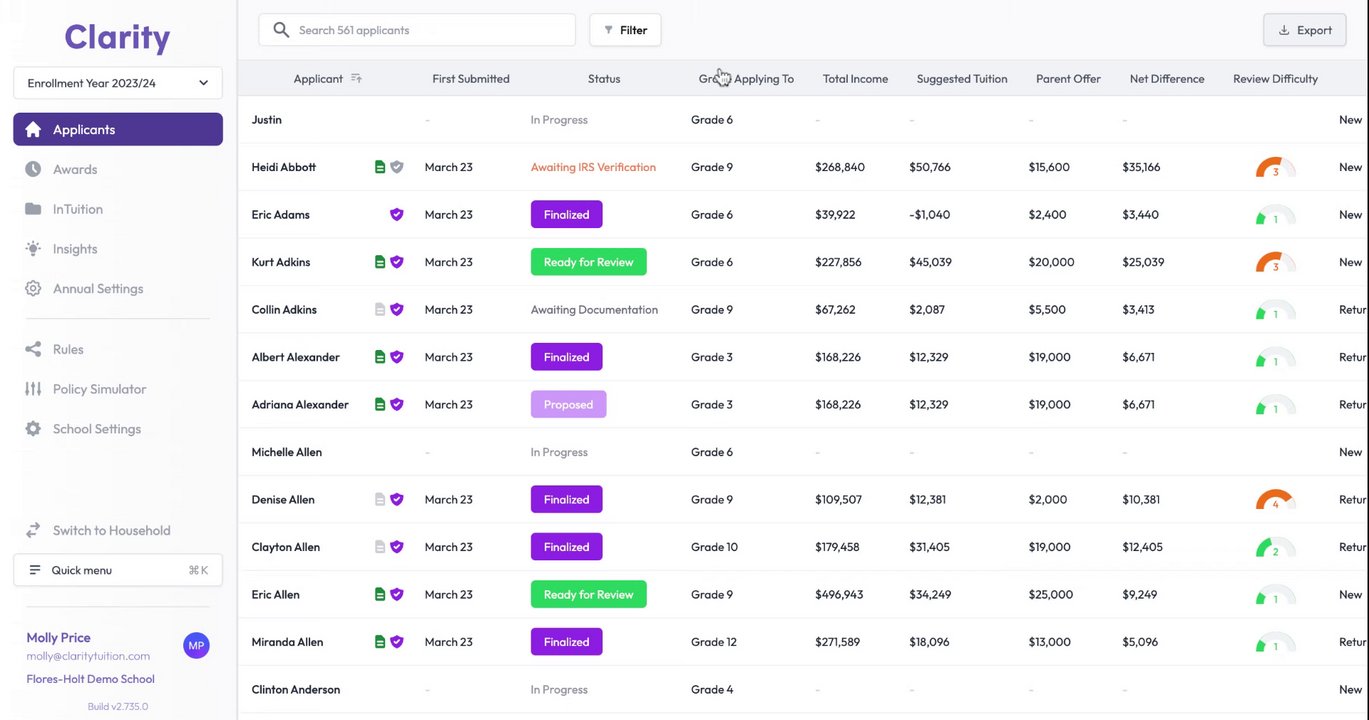Go to the Awards section

(x=75, y=169)
